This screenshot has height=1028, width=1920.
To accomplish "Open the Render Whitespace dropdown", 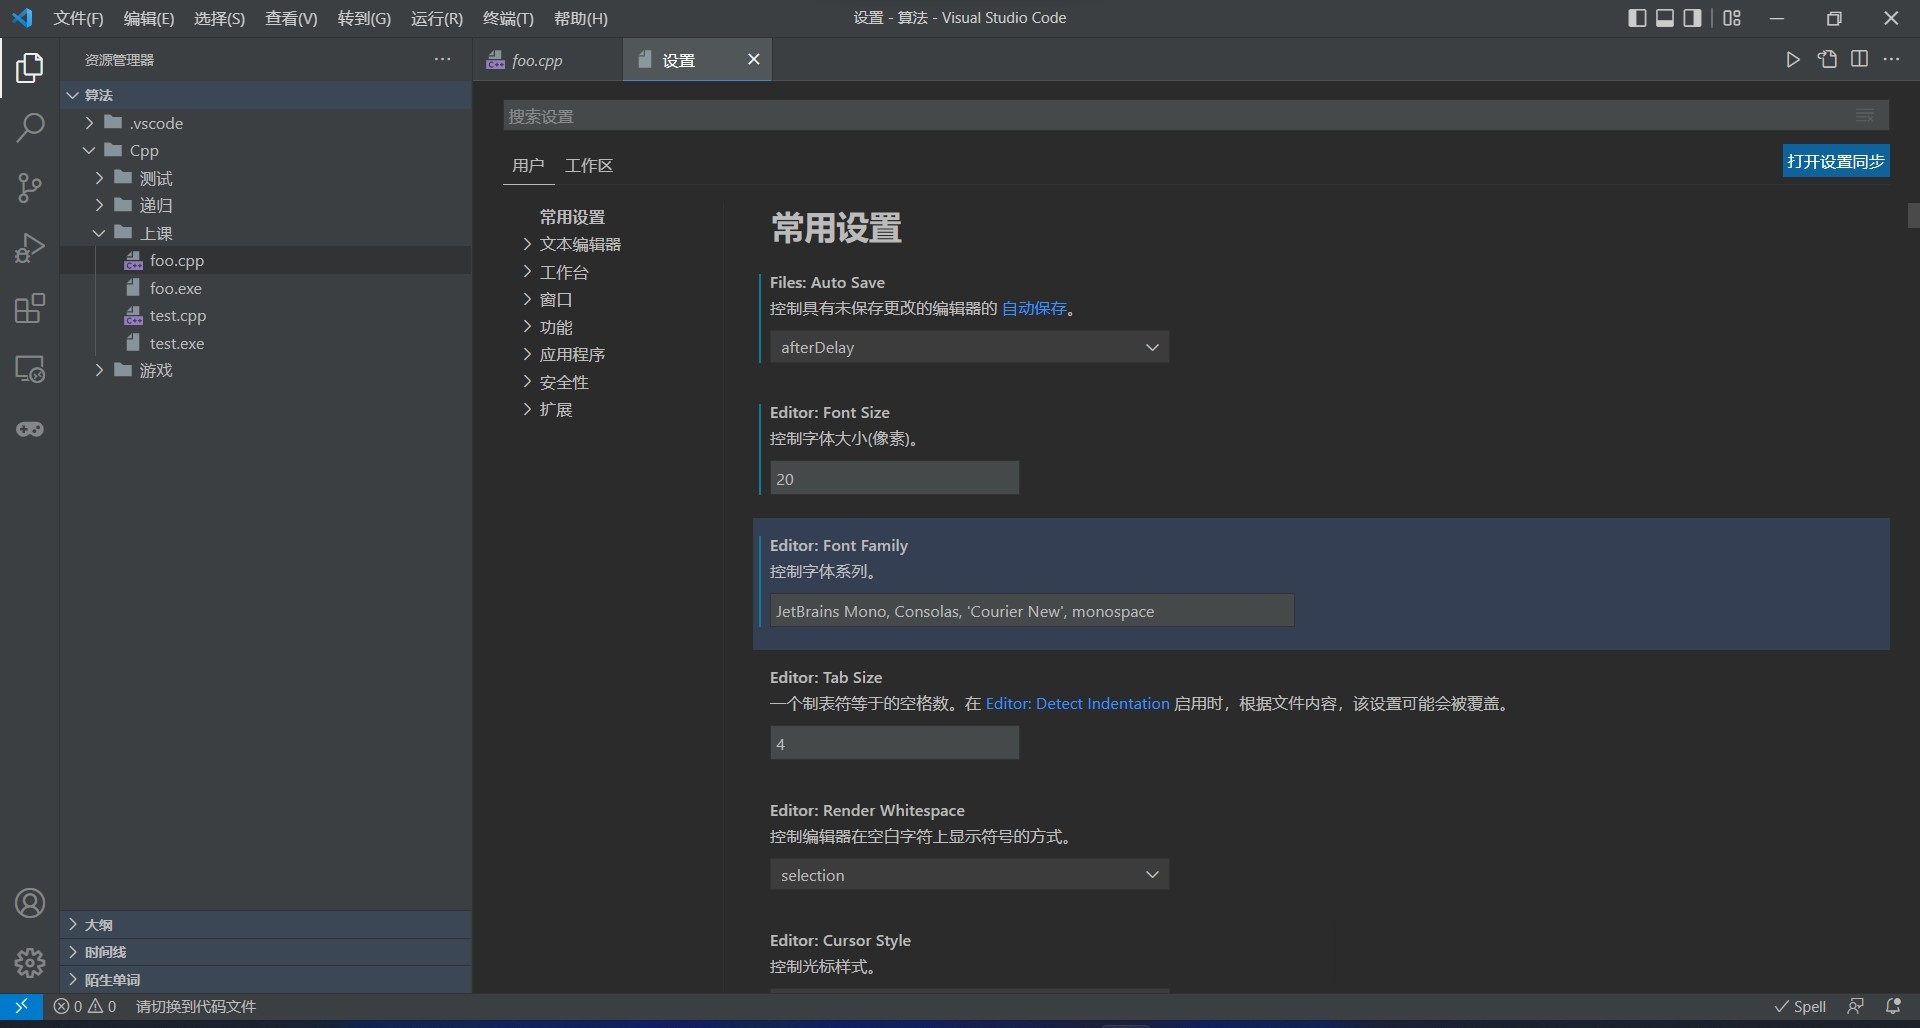I will (968, 874).
